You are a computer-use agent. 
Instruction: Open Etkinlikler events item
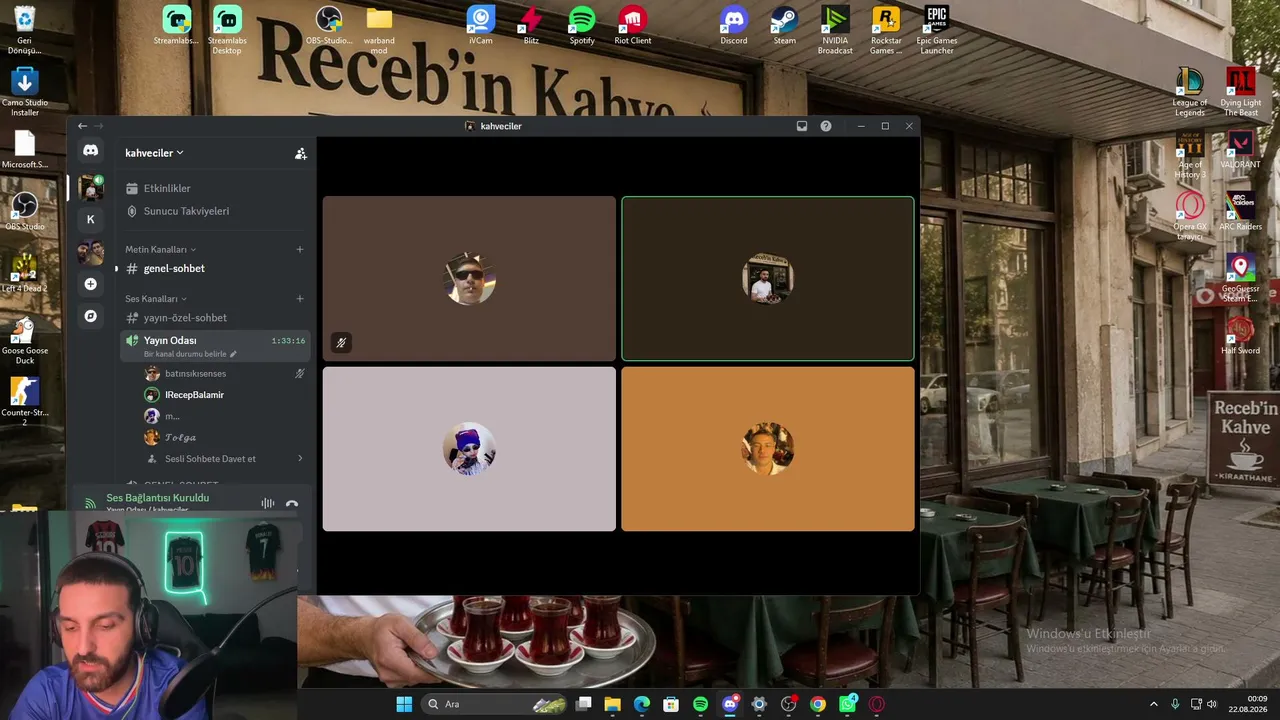[x=214, y=188]
